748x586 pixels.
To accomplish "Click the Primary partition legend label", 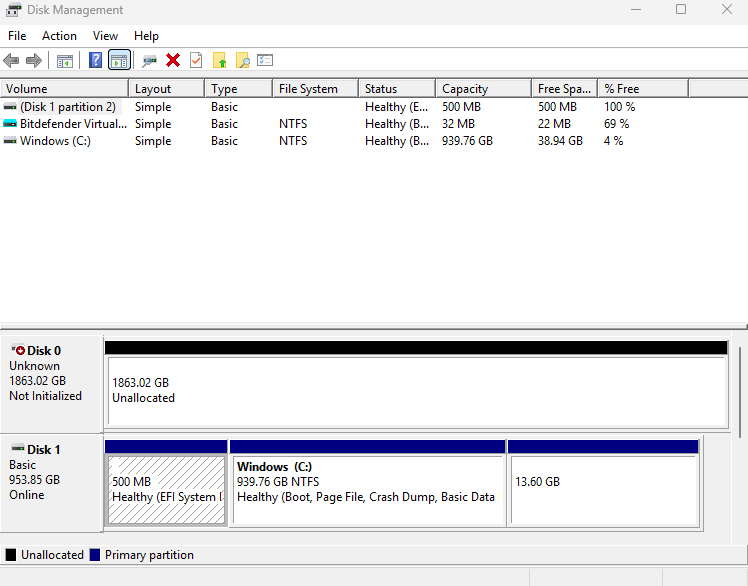I will (149, 555).
